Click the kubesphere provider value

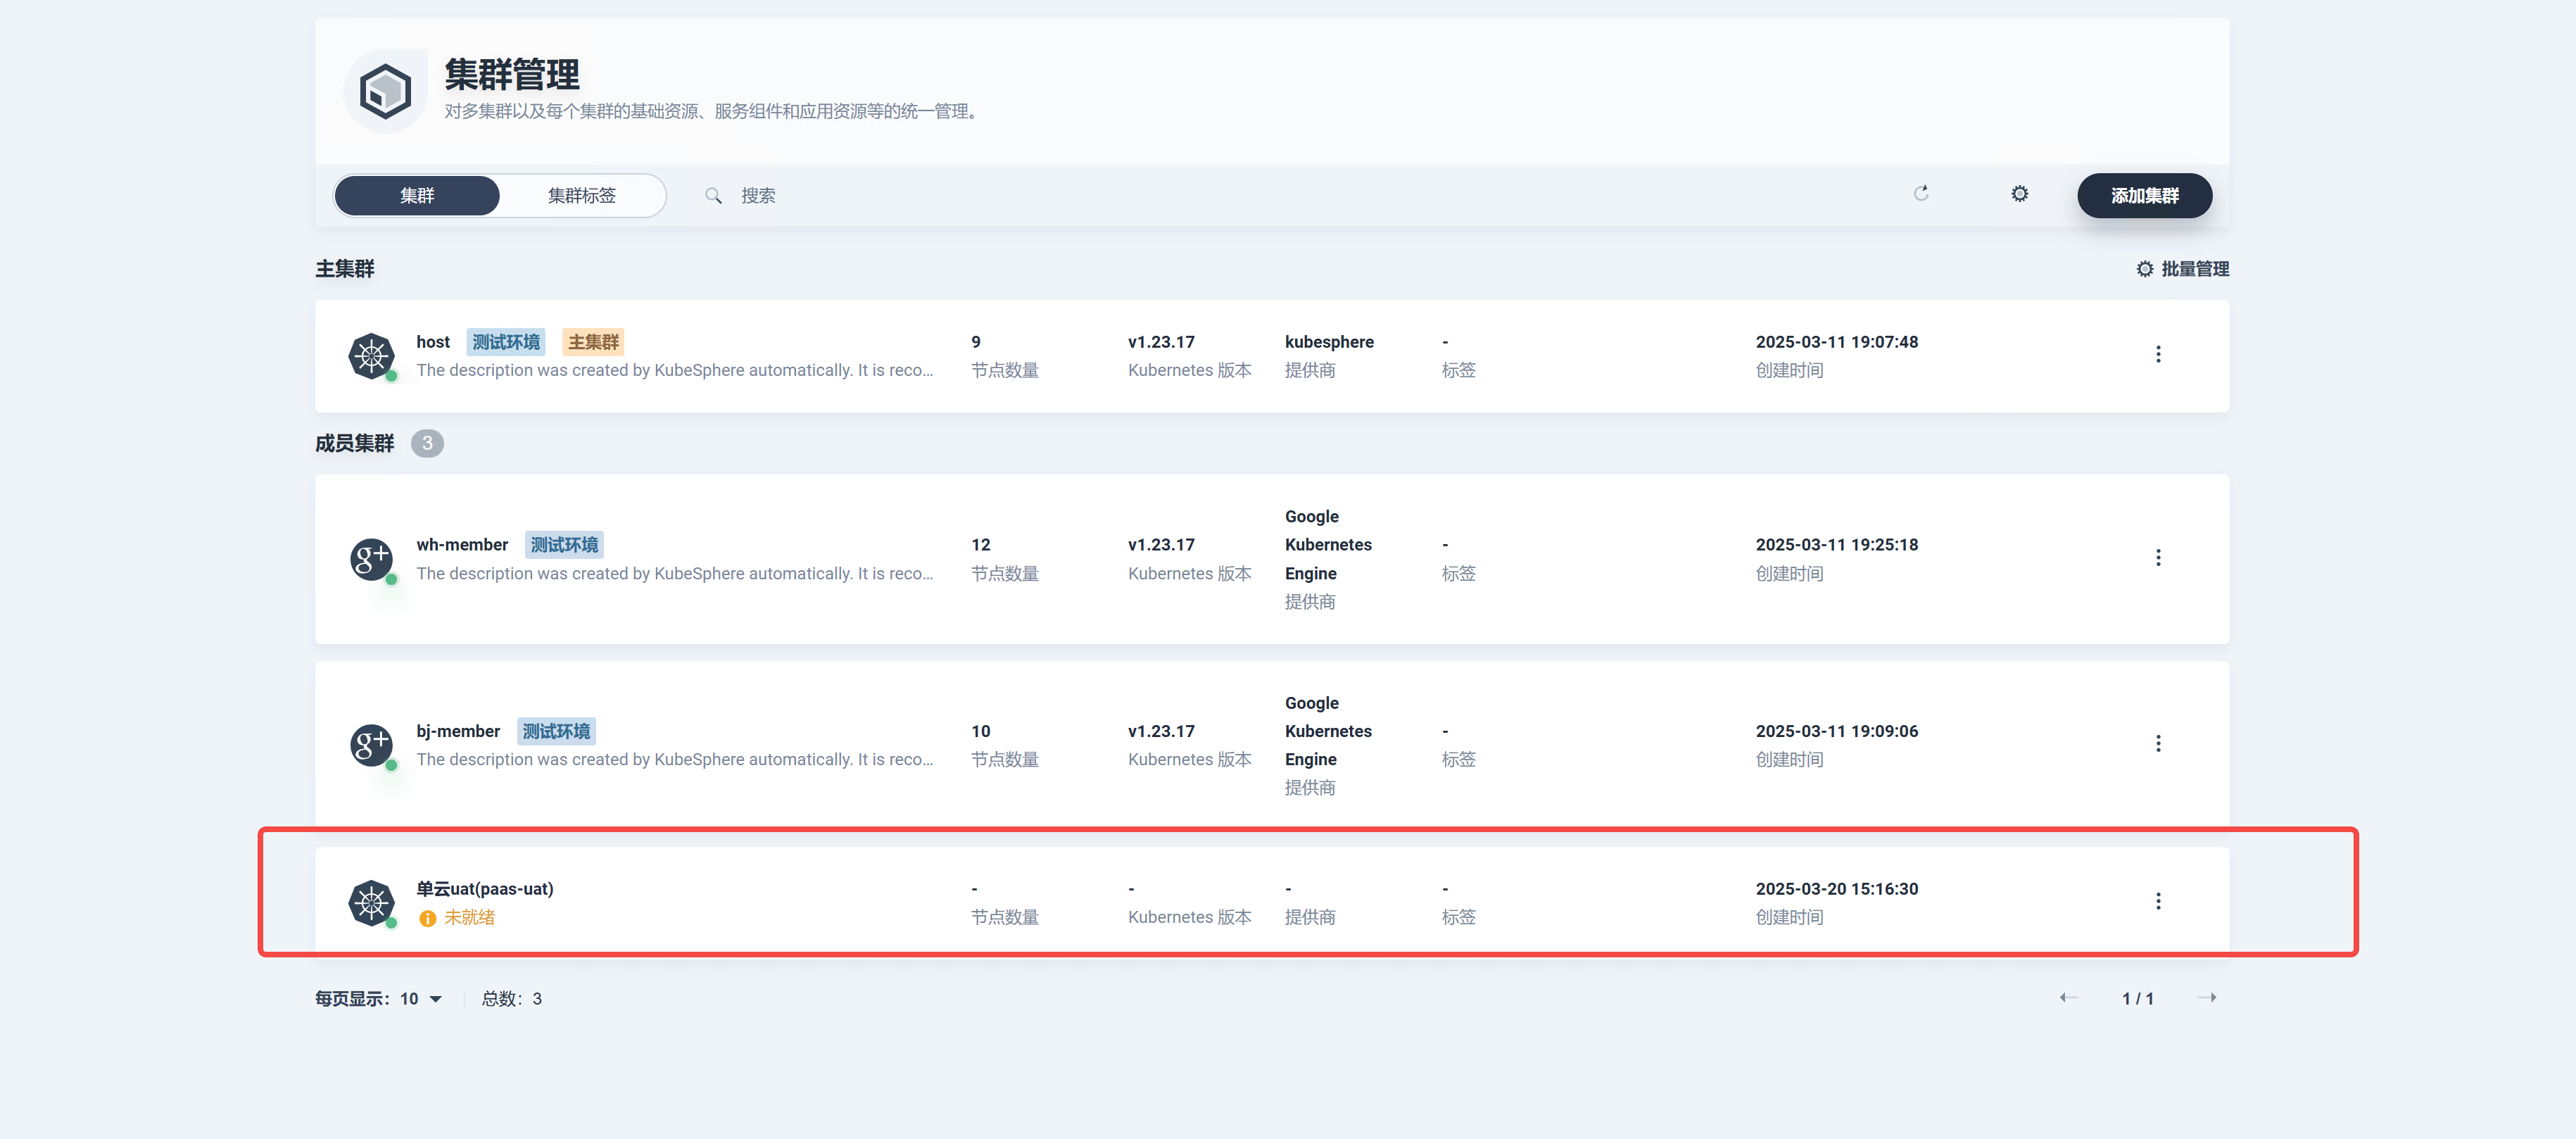1329,342
